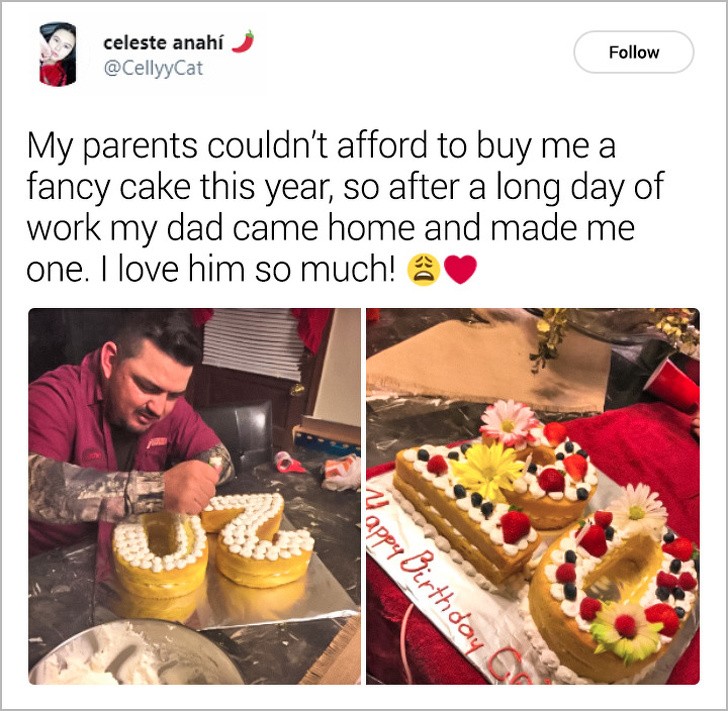This screenshot has width=728, height=711.
Task: Click the hand piping frosting onto the cake
Action: point(191,485)
